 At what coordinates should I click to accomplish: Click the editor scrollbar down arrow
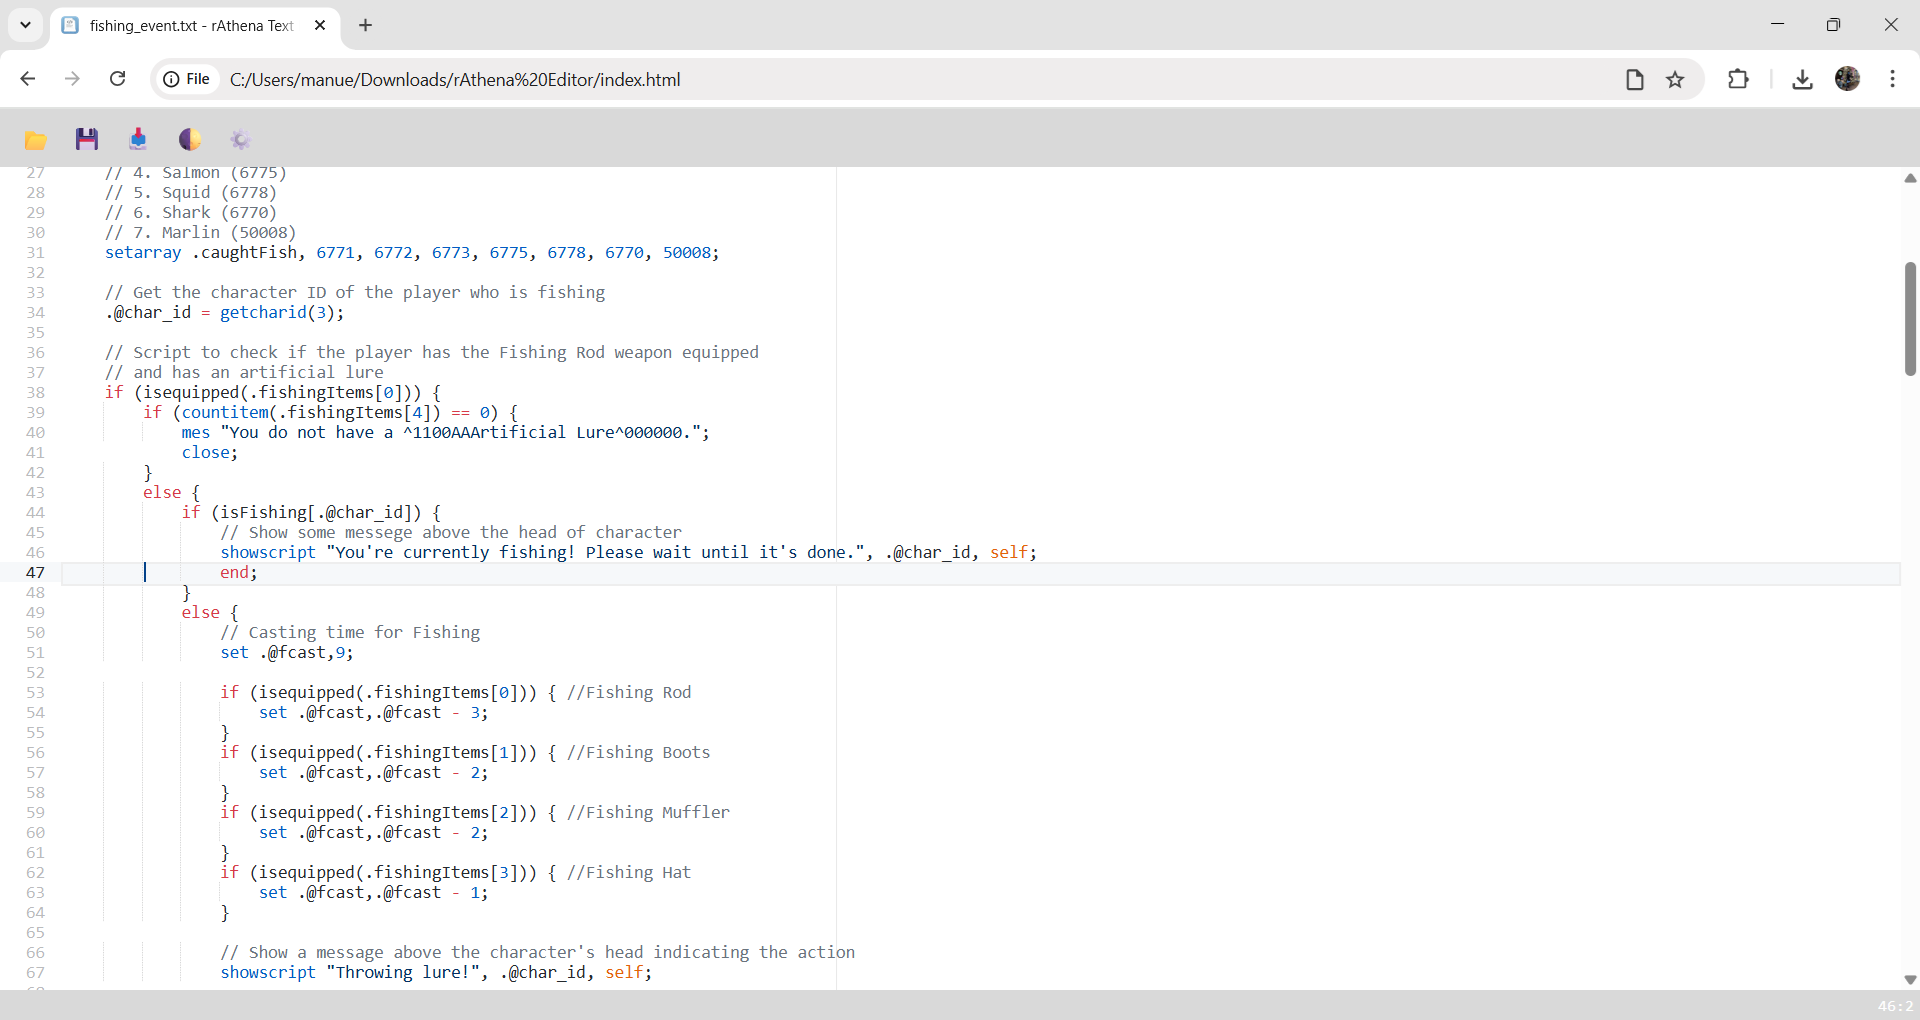(x=1910, y=980)
